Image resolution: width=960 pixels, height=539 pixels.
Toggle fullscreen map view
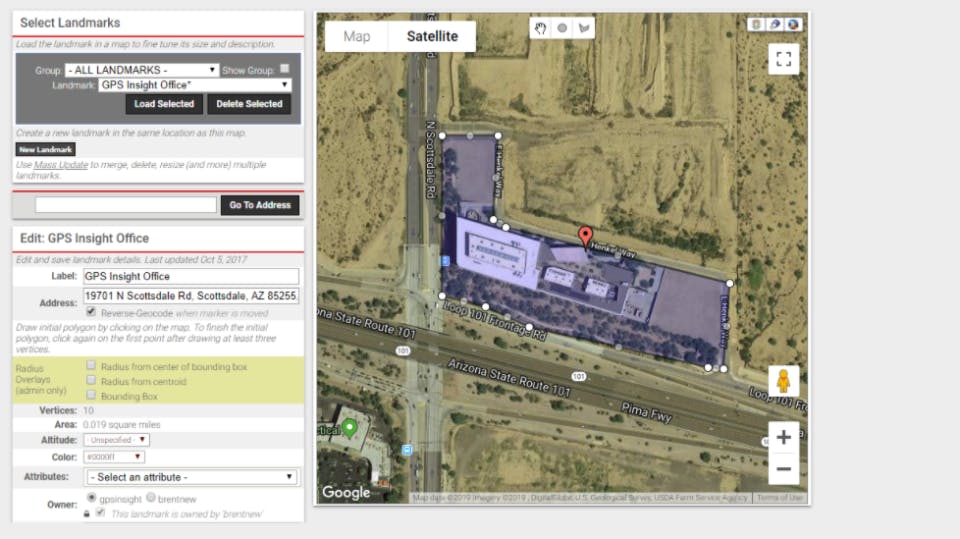pyautogui.click(x=784, y=59)
